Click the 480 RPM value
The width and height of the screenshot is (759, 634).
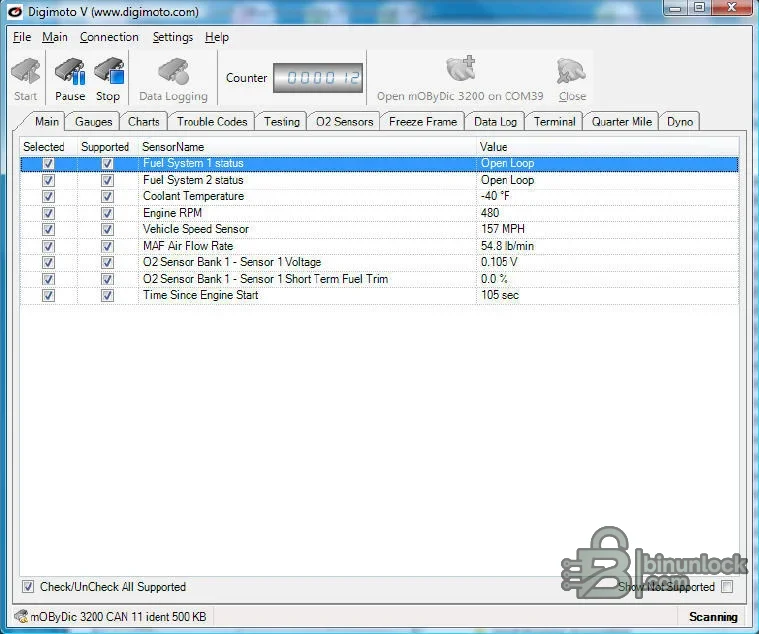click(x=490, y=213)
